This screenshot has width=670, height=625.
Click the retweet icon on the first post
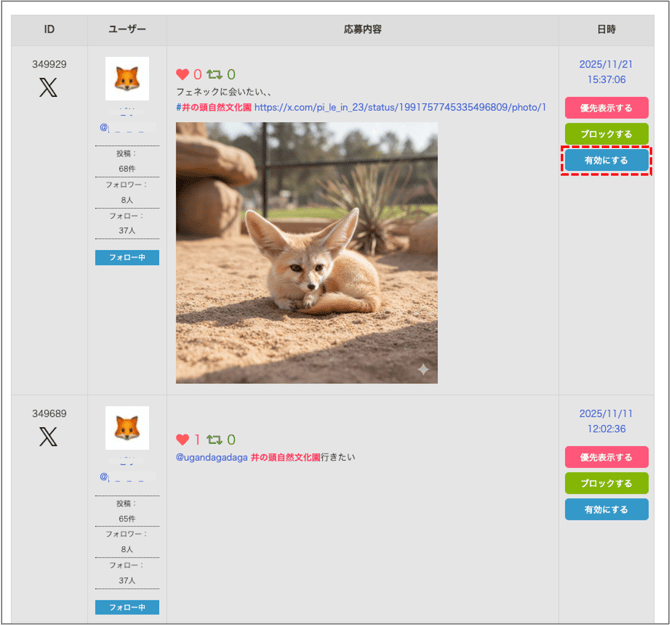(x=214, y=74)
